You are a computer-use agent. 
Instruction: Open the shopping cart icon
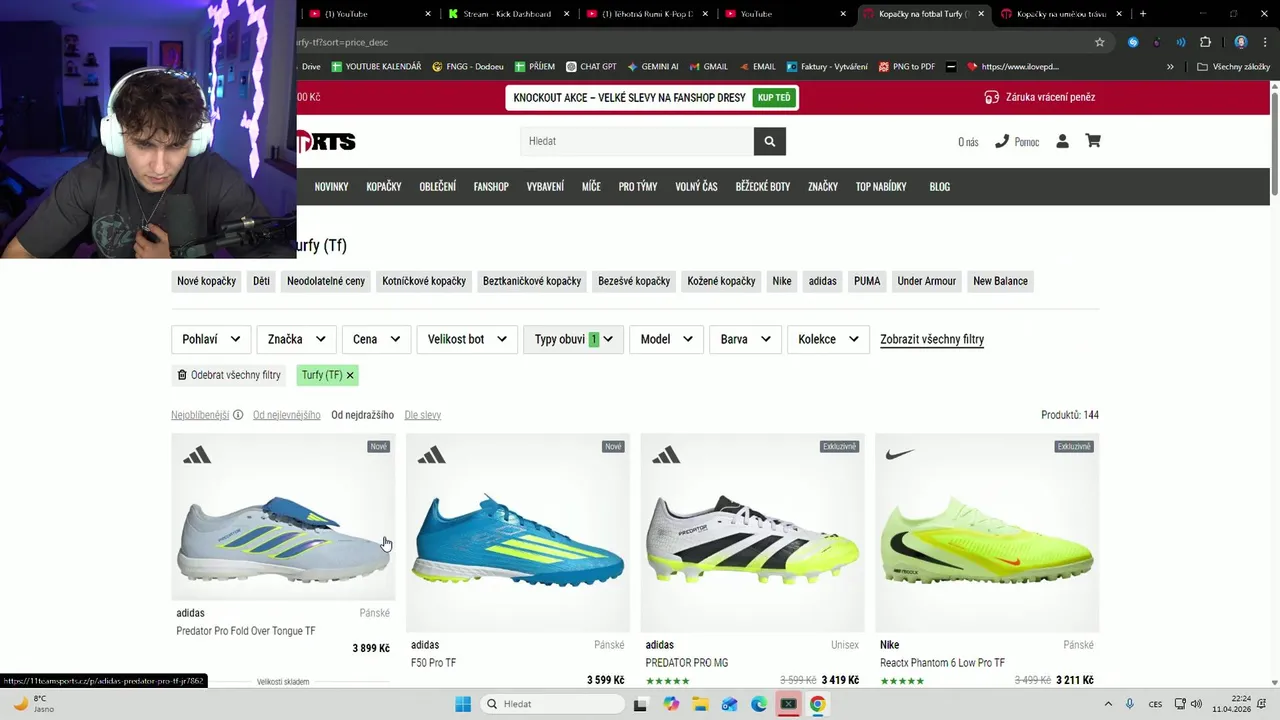1093,141
